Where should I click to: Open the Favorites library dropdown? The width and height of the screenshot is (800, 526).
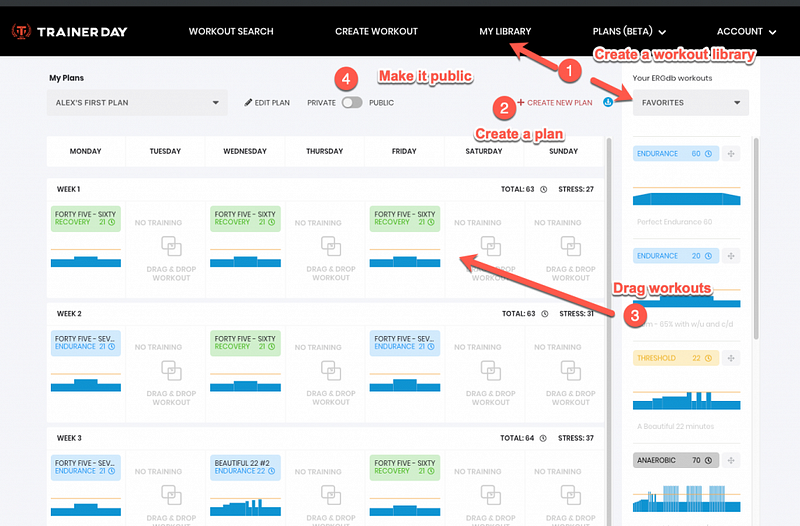click(691, 103)
